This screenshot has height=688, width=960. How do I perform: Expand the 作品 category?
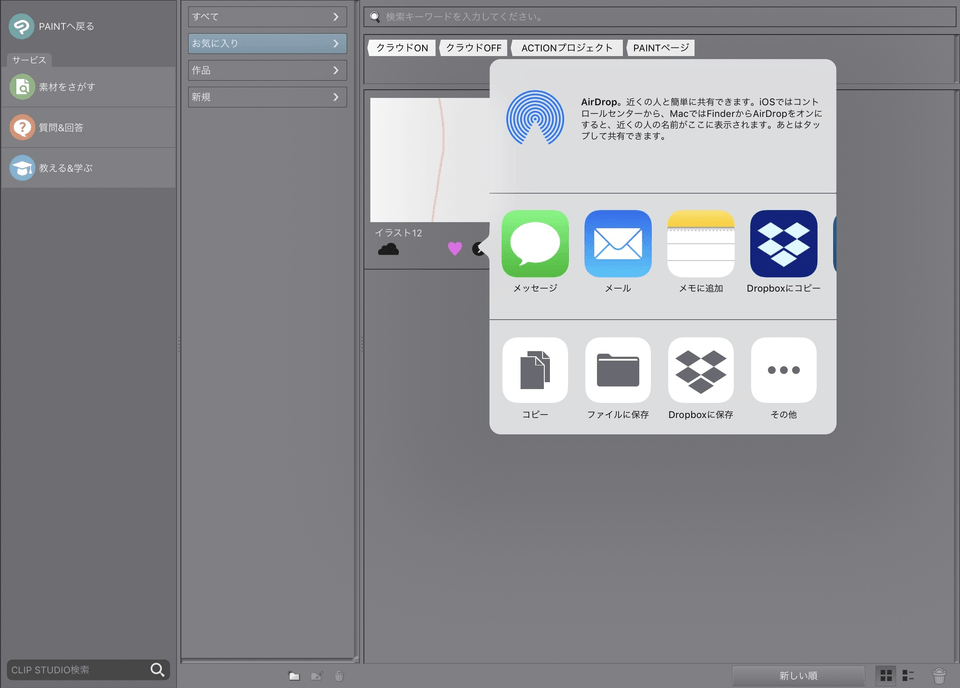coord(267,70)
